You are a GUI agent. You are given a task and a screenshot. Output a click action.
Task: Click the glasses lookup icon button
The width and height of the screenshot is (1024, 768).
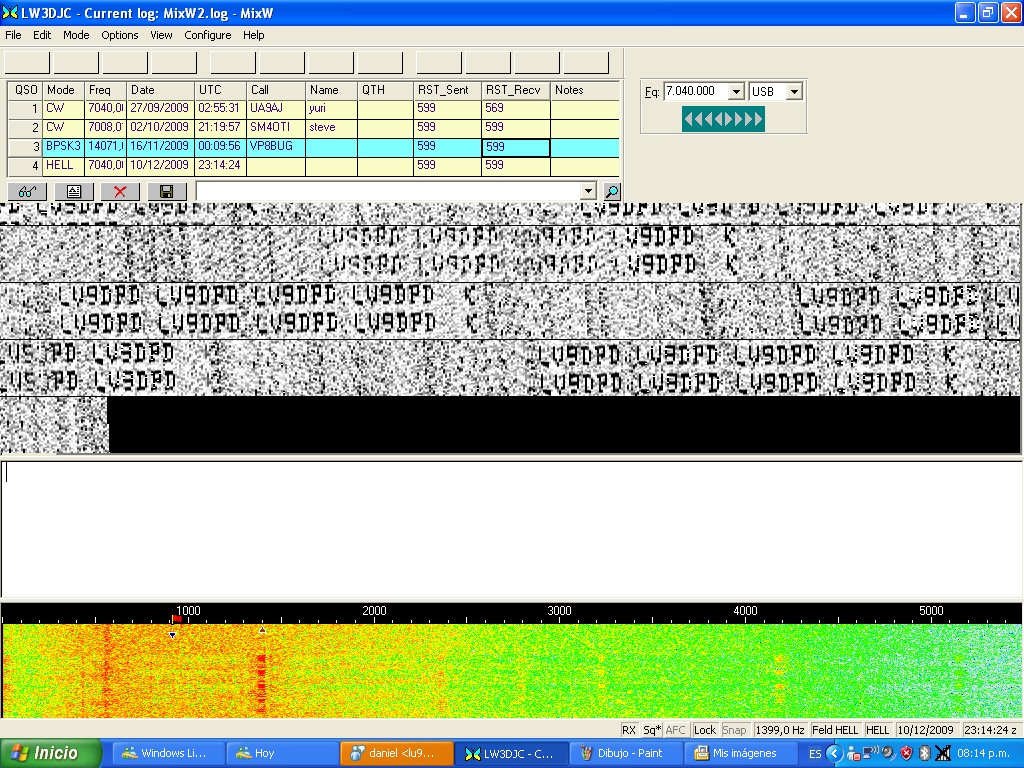27,191
